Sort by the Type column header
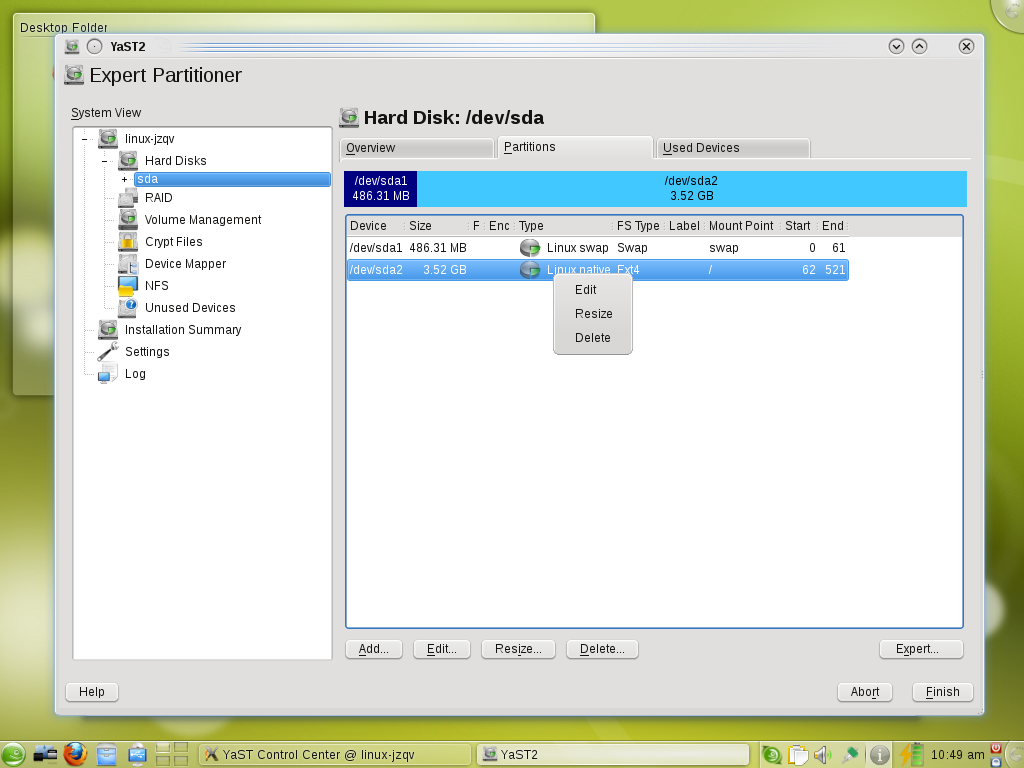1024x768 pixels. pyautogui.click(x=564, y=226)
